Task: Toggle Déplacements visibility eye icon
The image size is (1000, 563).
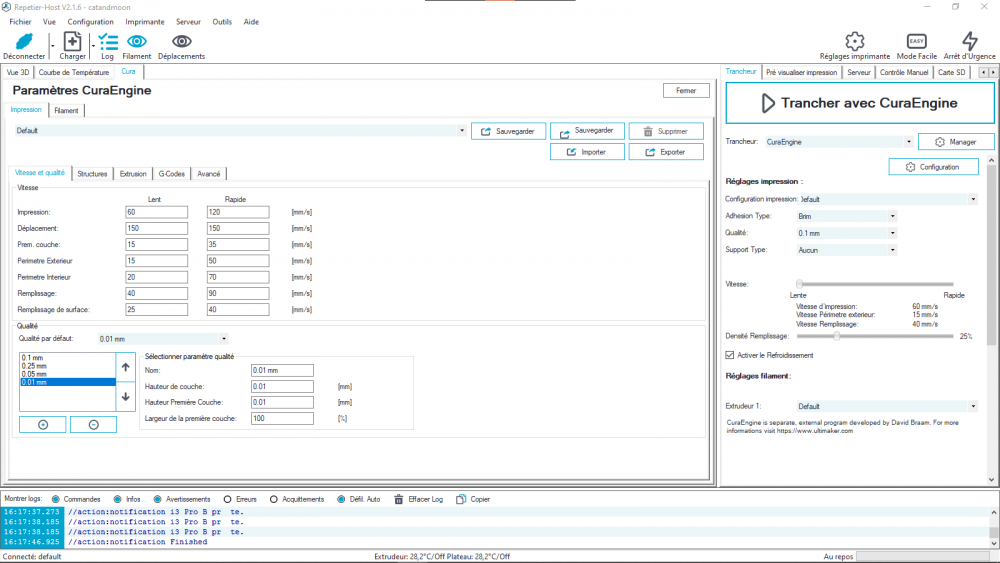Action: [x=182, y=41]
